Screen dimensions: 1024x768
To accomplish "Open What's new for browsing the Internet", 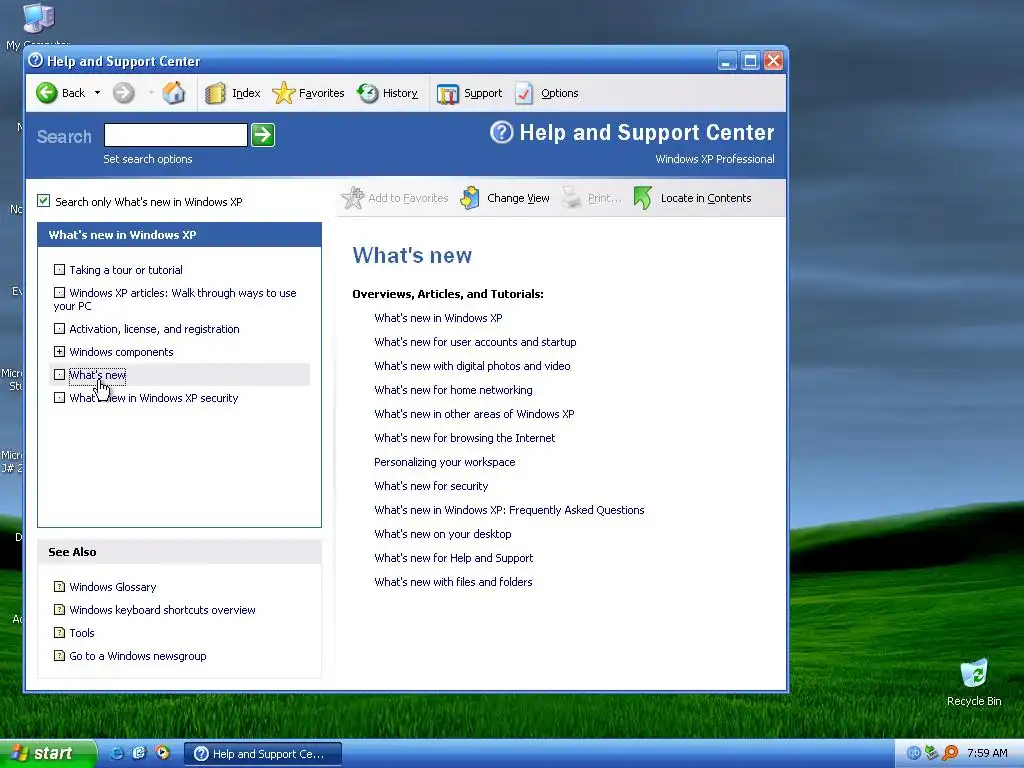I will (x=464, y=438).
